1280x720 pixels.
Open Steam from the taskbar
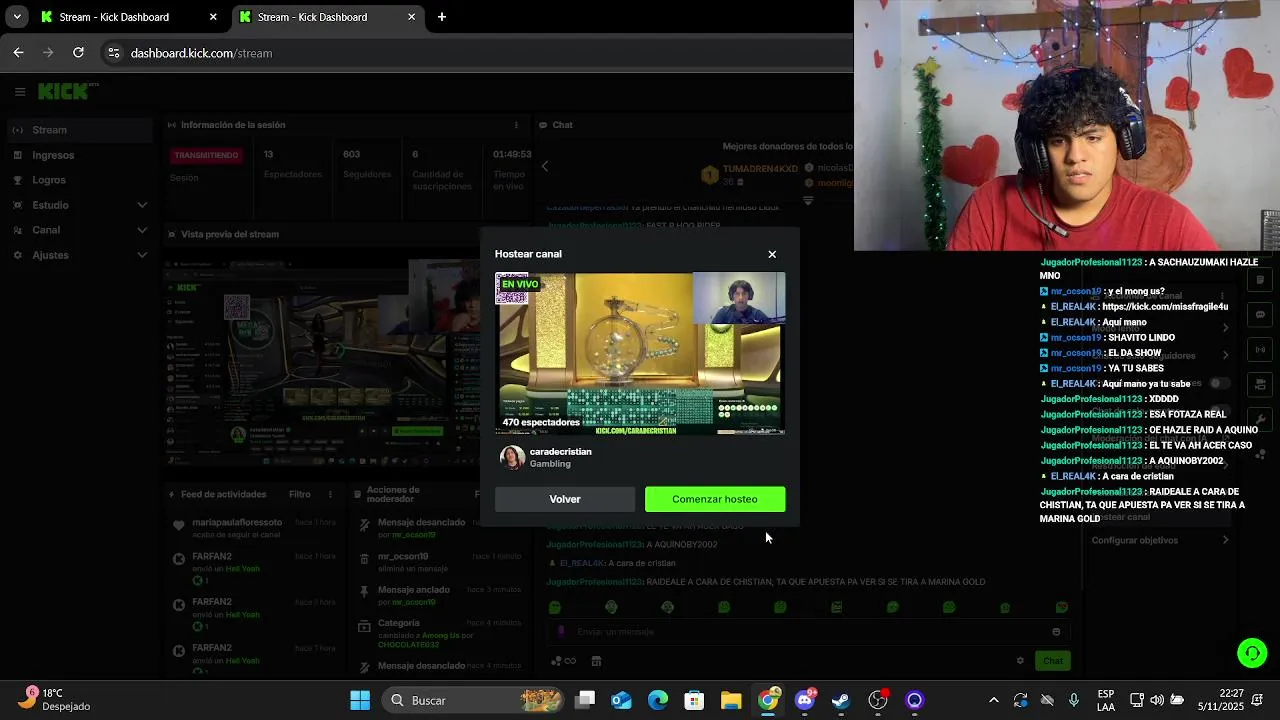tap(841, 700)
